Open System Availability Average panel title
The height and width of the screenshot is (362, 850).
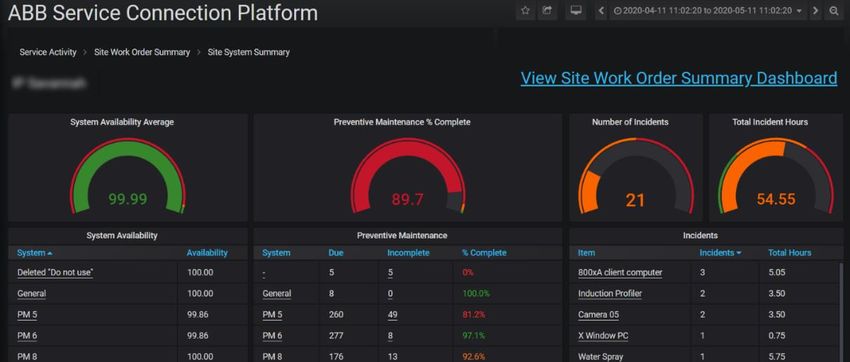tap(122, 122)
